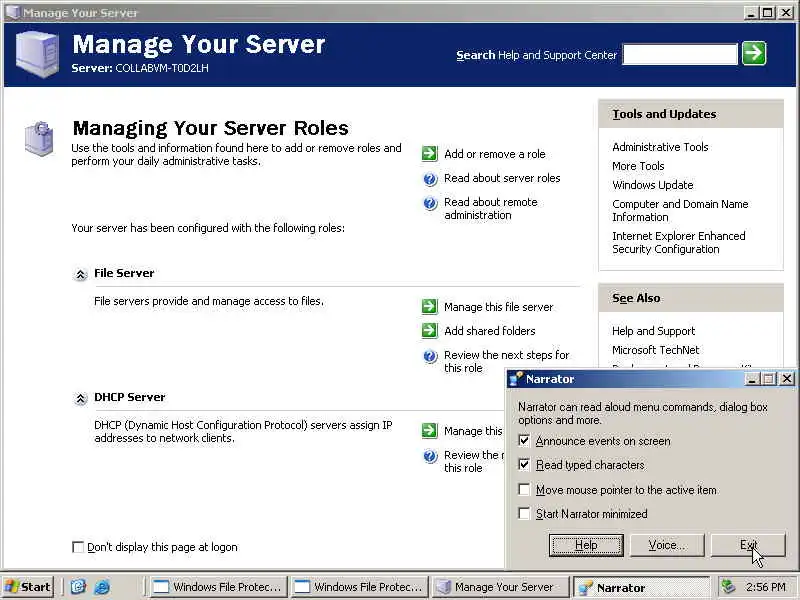Image resolution: width=800 pixels, height=600 pixels.
Task: Open Internet Explorer Enhanced Security Configuration link
Action: (679, 242)
